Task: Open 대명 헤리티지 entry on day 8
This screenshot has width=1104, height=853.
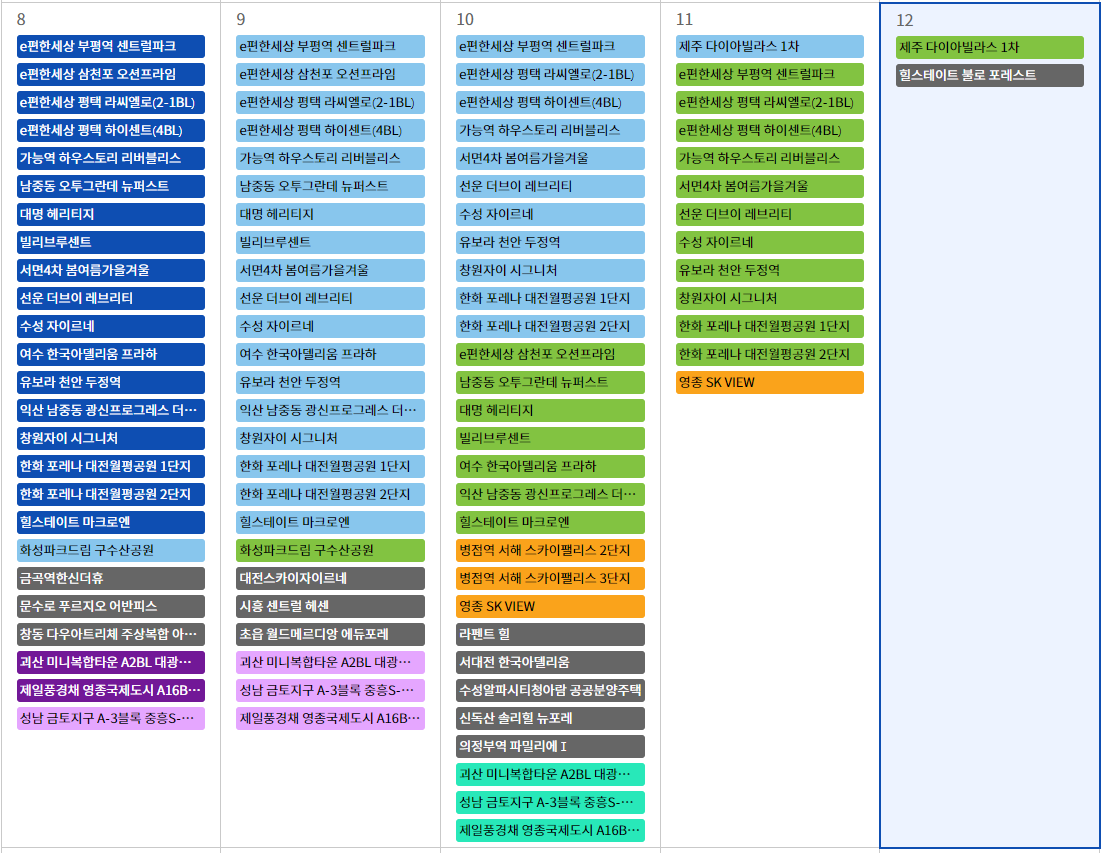Action: 111,215
